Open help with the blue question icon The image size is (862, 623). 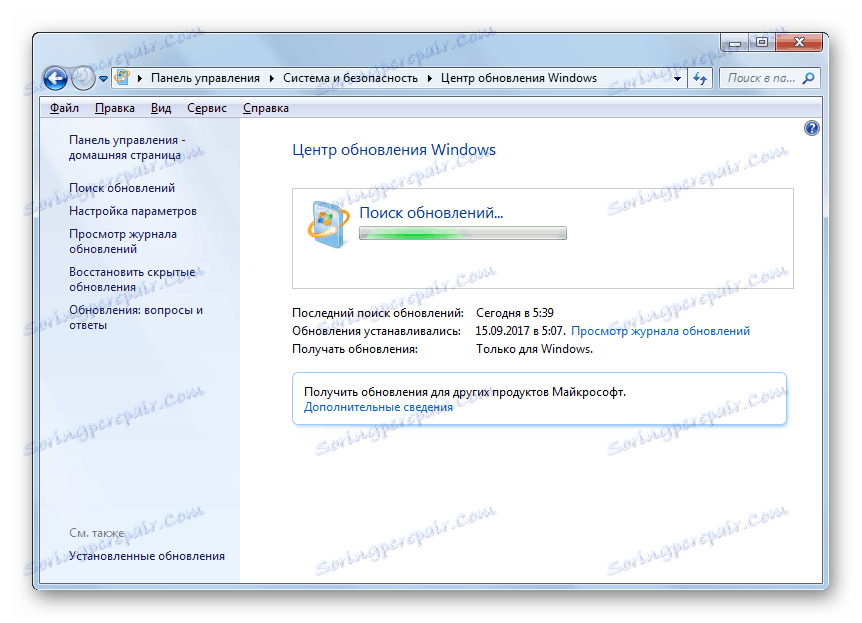(811, 128)
